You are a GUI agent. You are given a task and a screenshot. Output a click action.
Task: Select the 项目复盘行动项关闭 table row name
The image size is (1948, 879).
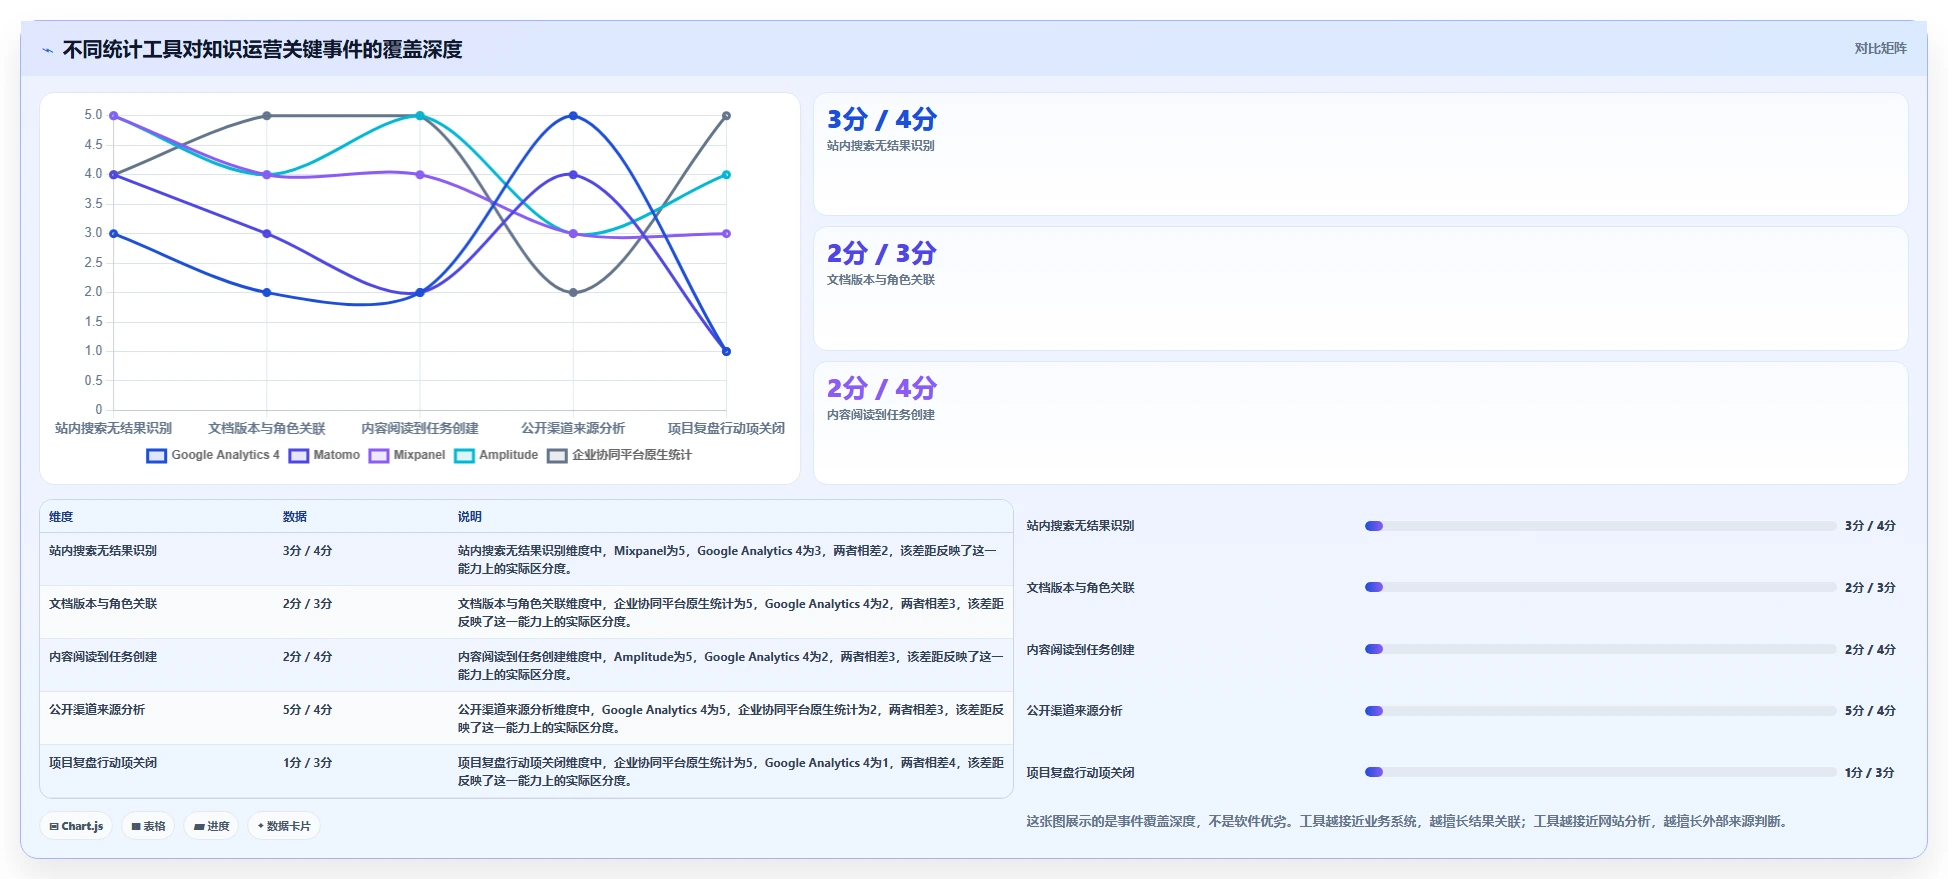[103, 763]
